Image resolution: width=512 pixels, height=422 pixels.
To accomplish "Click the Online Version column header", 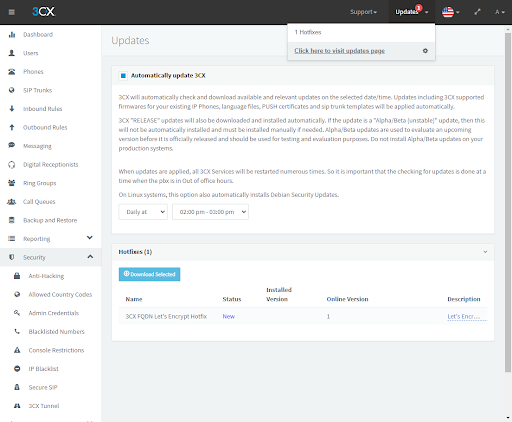I will 347,299.
